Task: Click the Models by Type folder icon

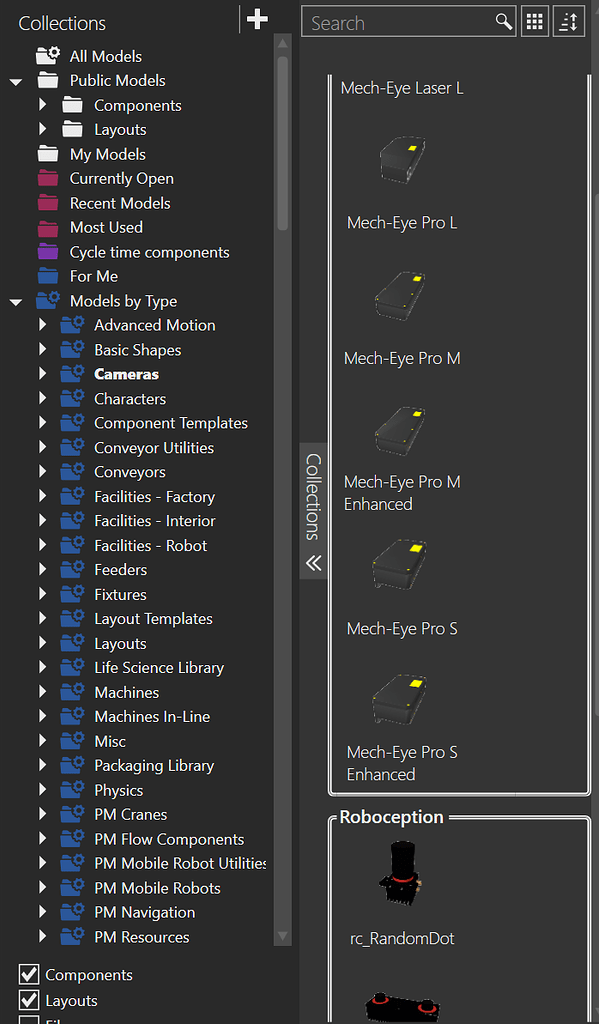Action: pos(48,300)
